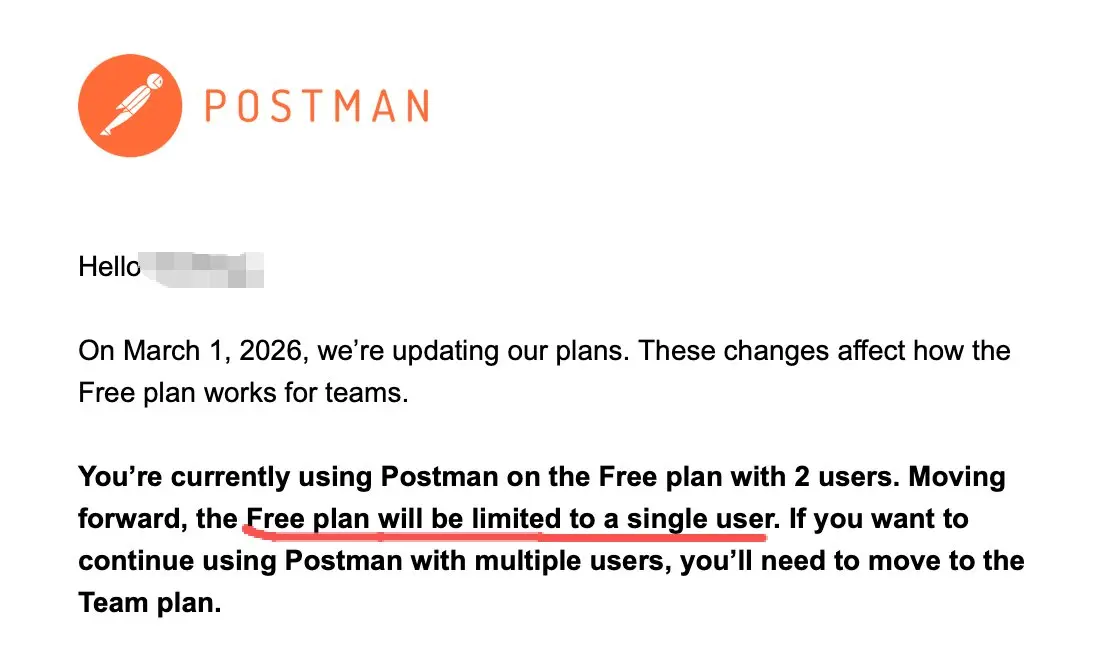Click the "Free plan works for teams." line
Viewport: 1110px width, 650px height.
(x=243, y=393)
